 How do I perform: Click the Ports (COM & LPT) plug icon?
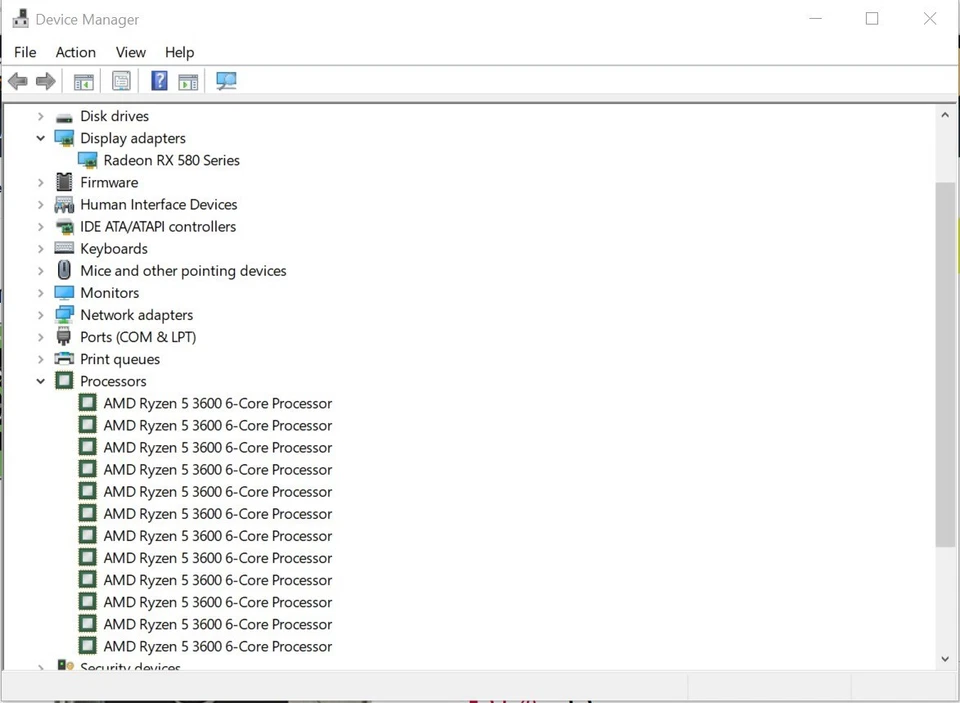tap(64, 337)
